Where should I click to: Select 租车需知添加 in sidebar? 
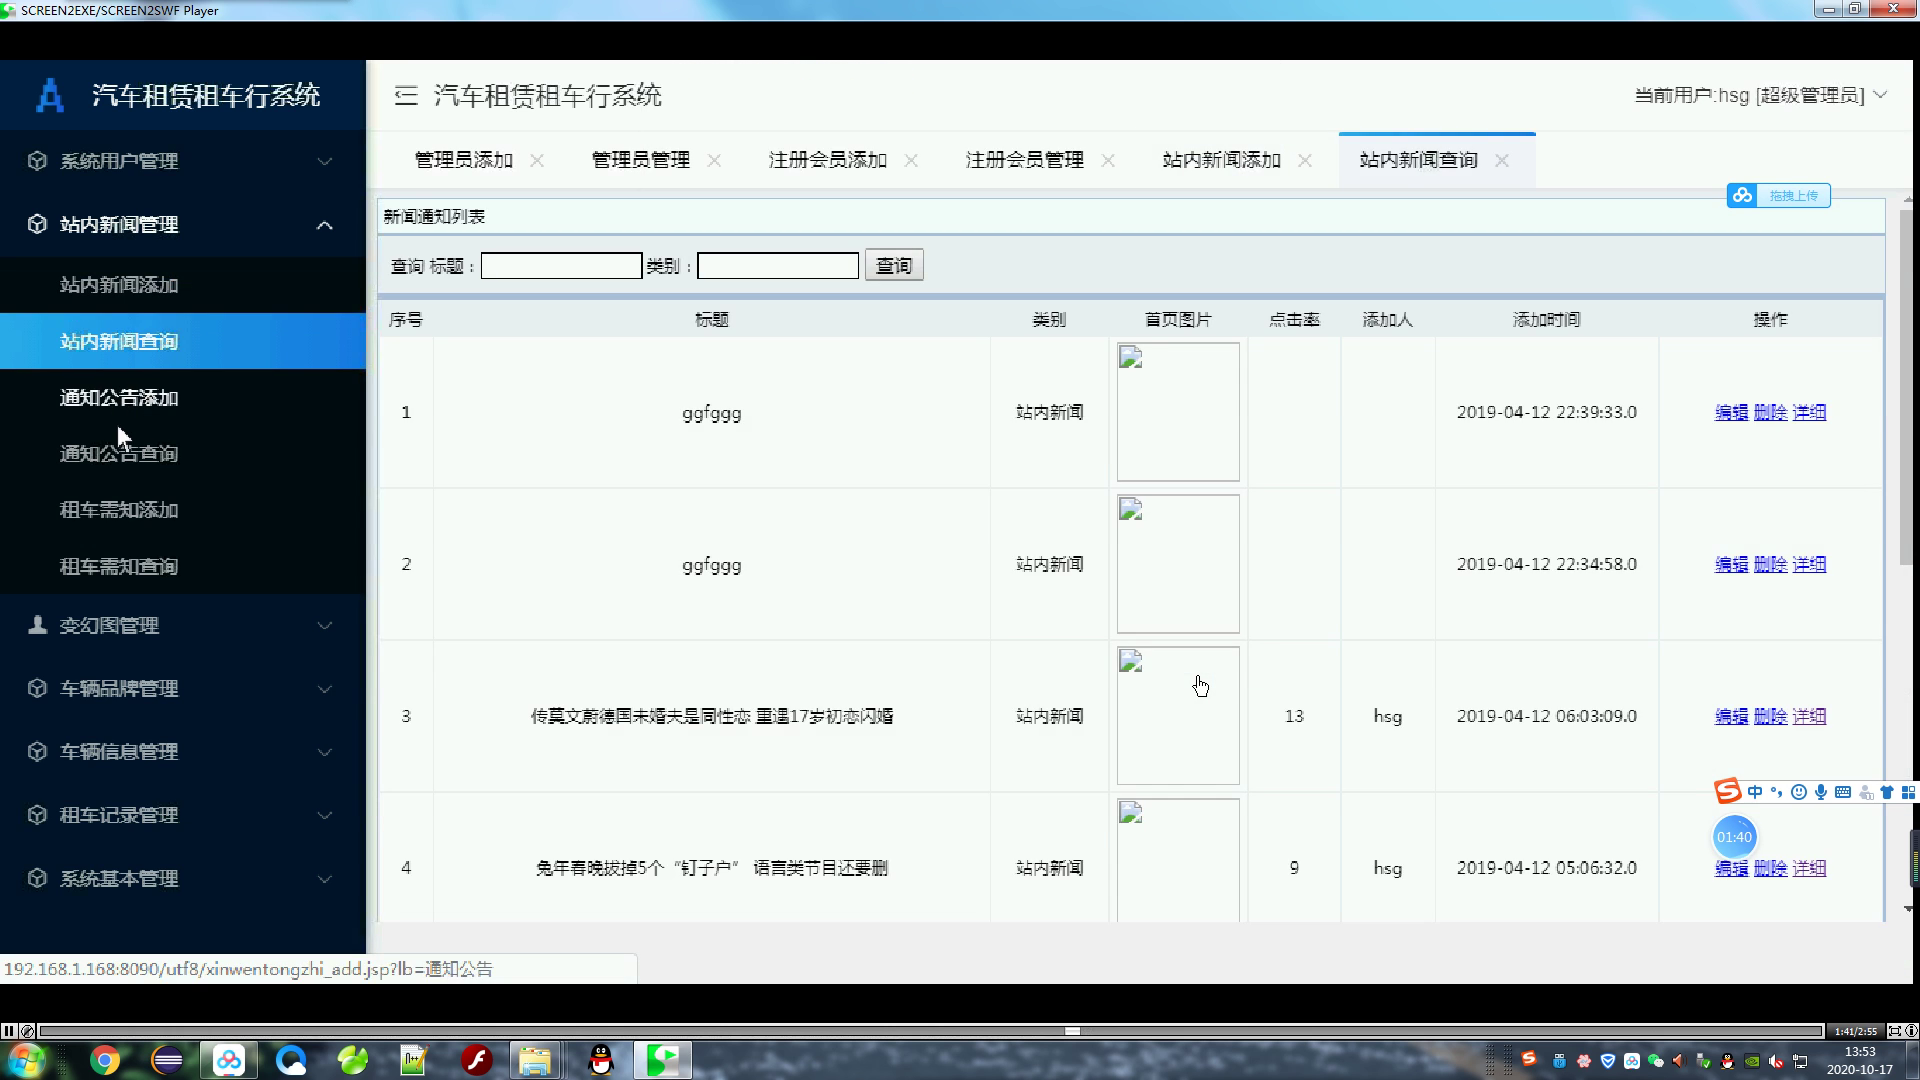183,510
